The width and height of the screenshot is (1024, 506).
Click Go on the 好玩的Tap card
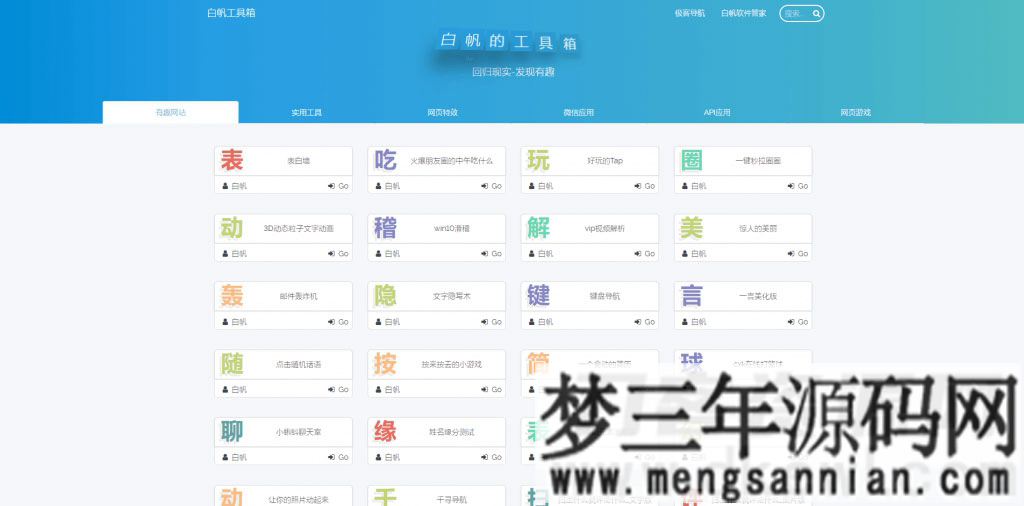[x=645, y=186]
